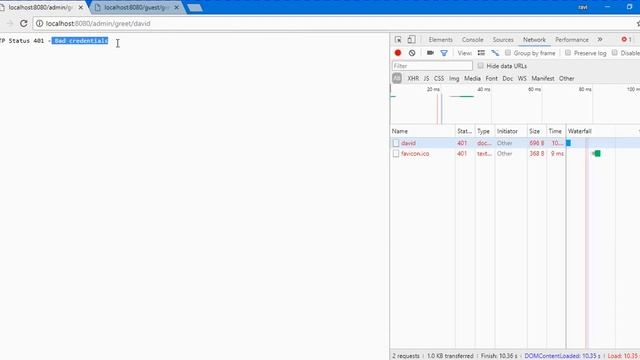Filter requests by CSS
This screenshot has height=360, width=640.
click(439, 78)
